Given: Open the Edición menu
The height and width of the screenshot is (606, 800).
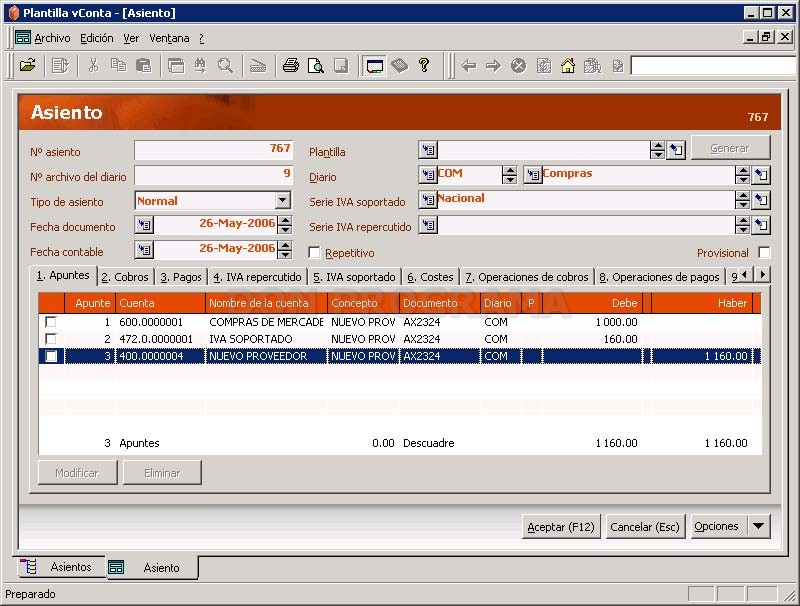Looking at the screenshot, I should 96,38.
